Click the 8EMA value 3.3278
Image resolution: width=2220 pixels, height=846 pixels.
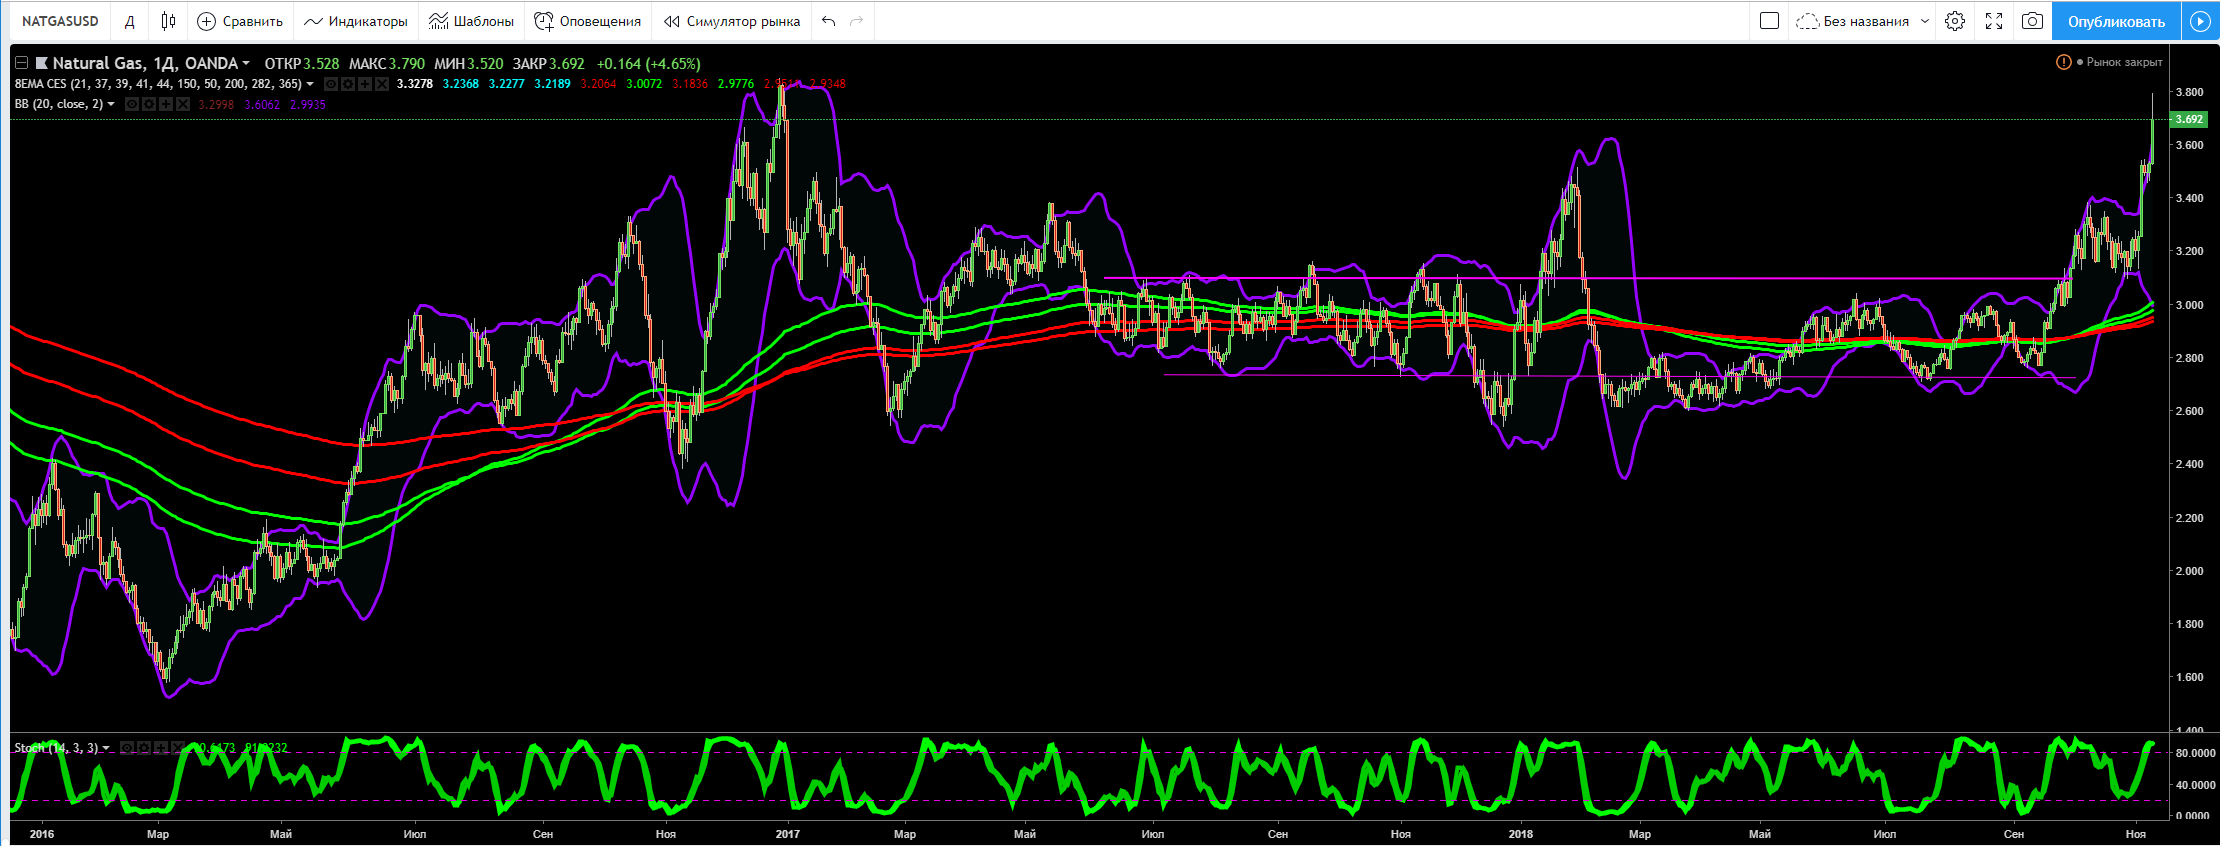click(x=415, y=84)
